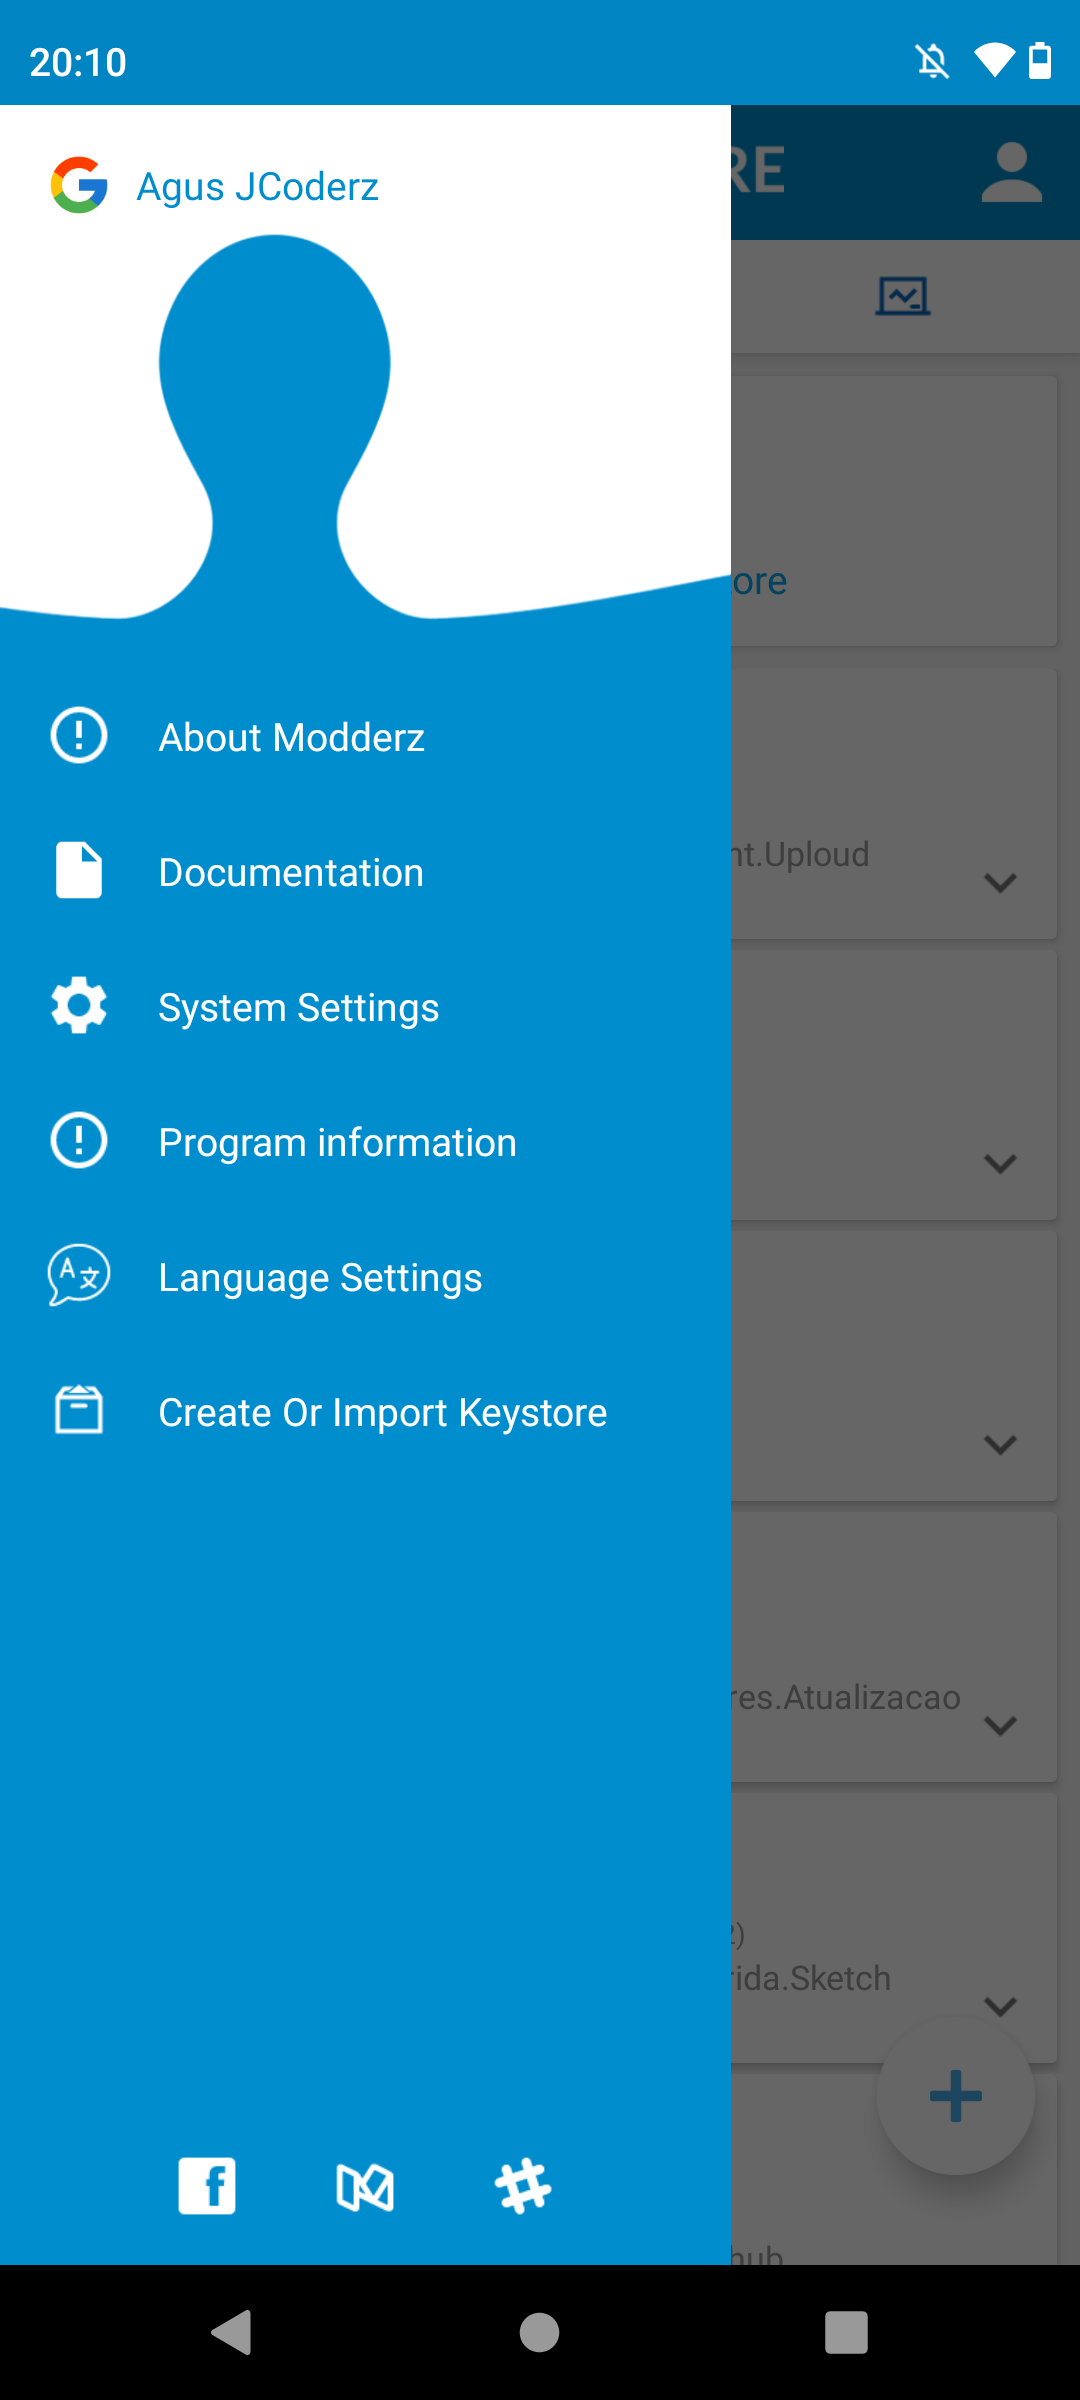Select the ida.Sketch text
This screenshot has width=1080, height=2400.
click(811, 1978)
